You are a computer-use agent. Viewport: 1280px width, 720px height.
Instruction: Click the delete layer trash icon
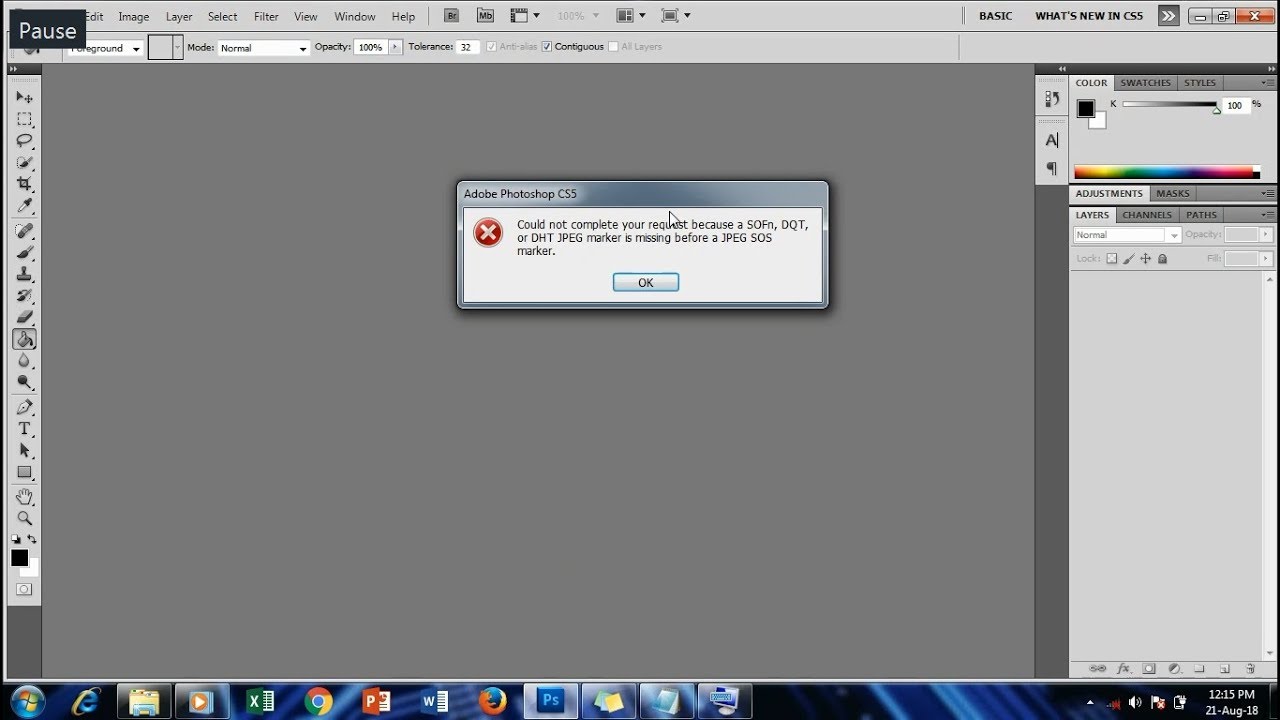click(x=1250, y=668)
